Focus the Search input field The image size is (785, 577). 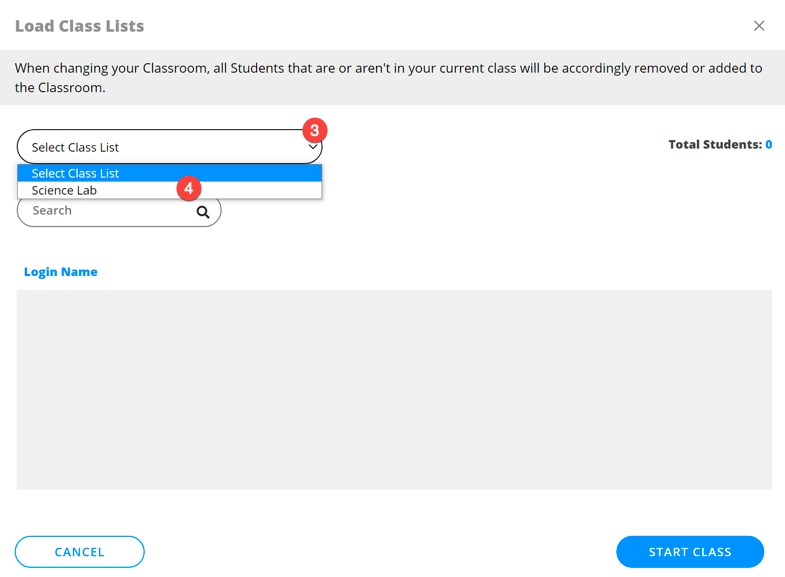110,211
